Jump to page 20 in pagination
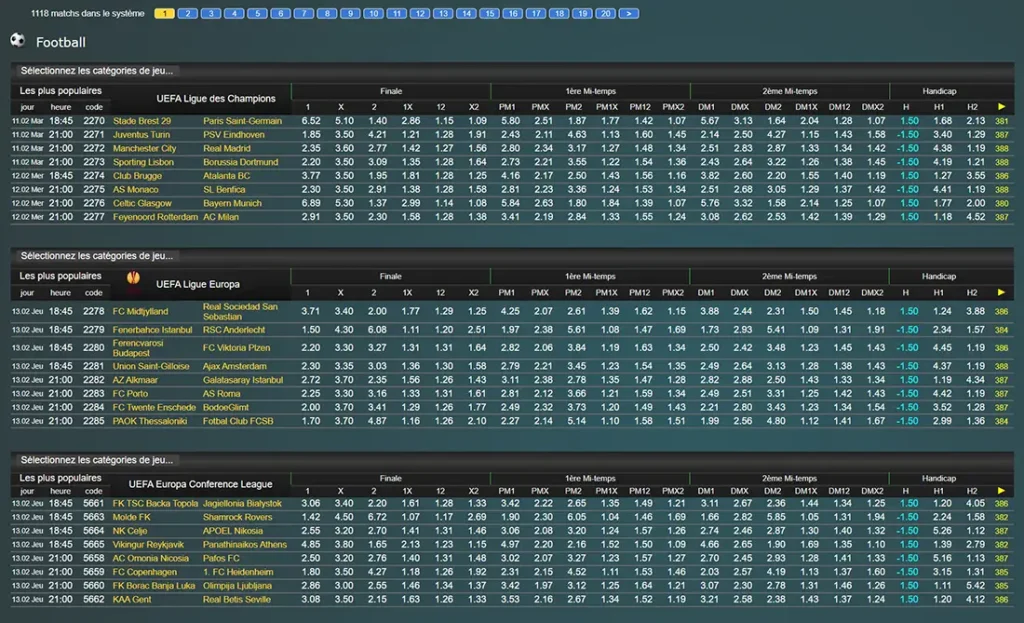 605,14
